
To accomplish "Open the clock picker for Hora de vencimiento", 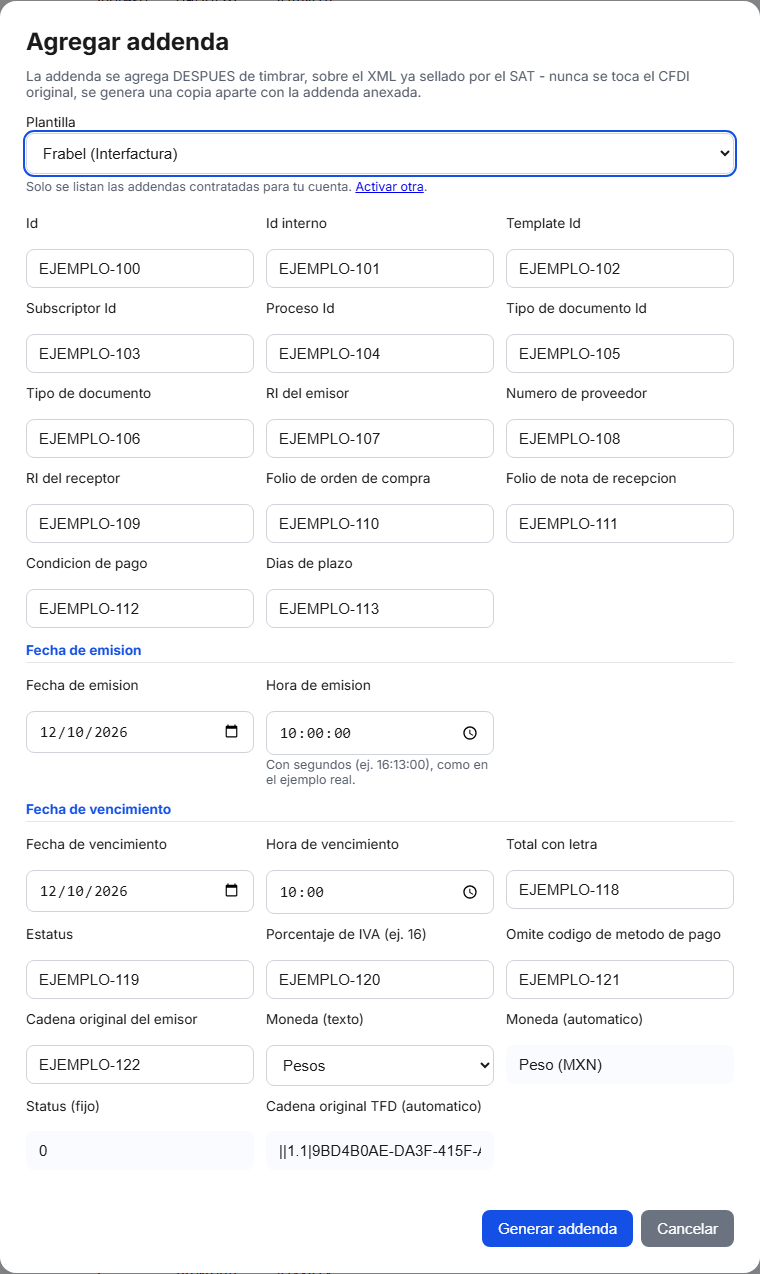I will pos(470,892).
